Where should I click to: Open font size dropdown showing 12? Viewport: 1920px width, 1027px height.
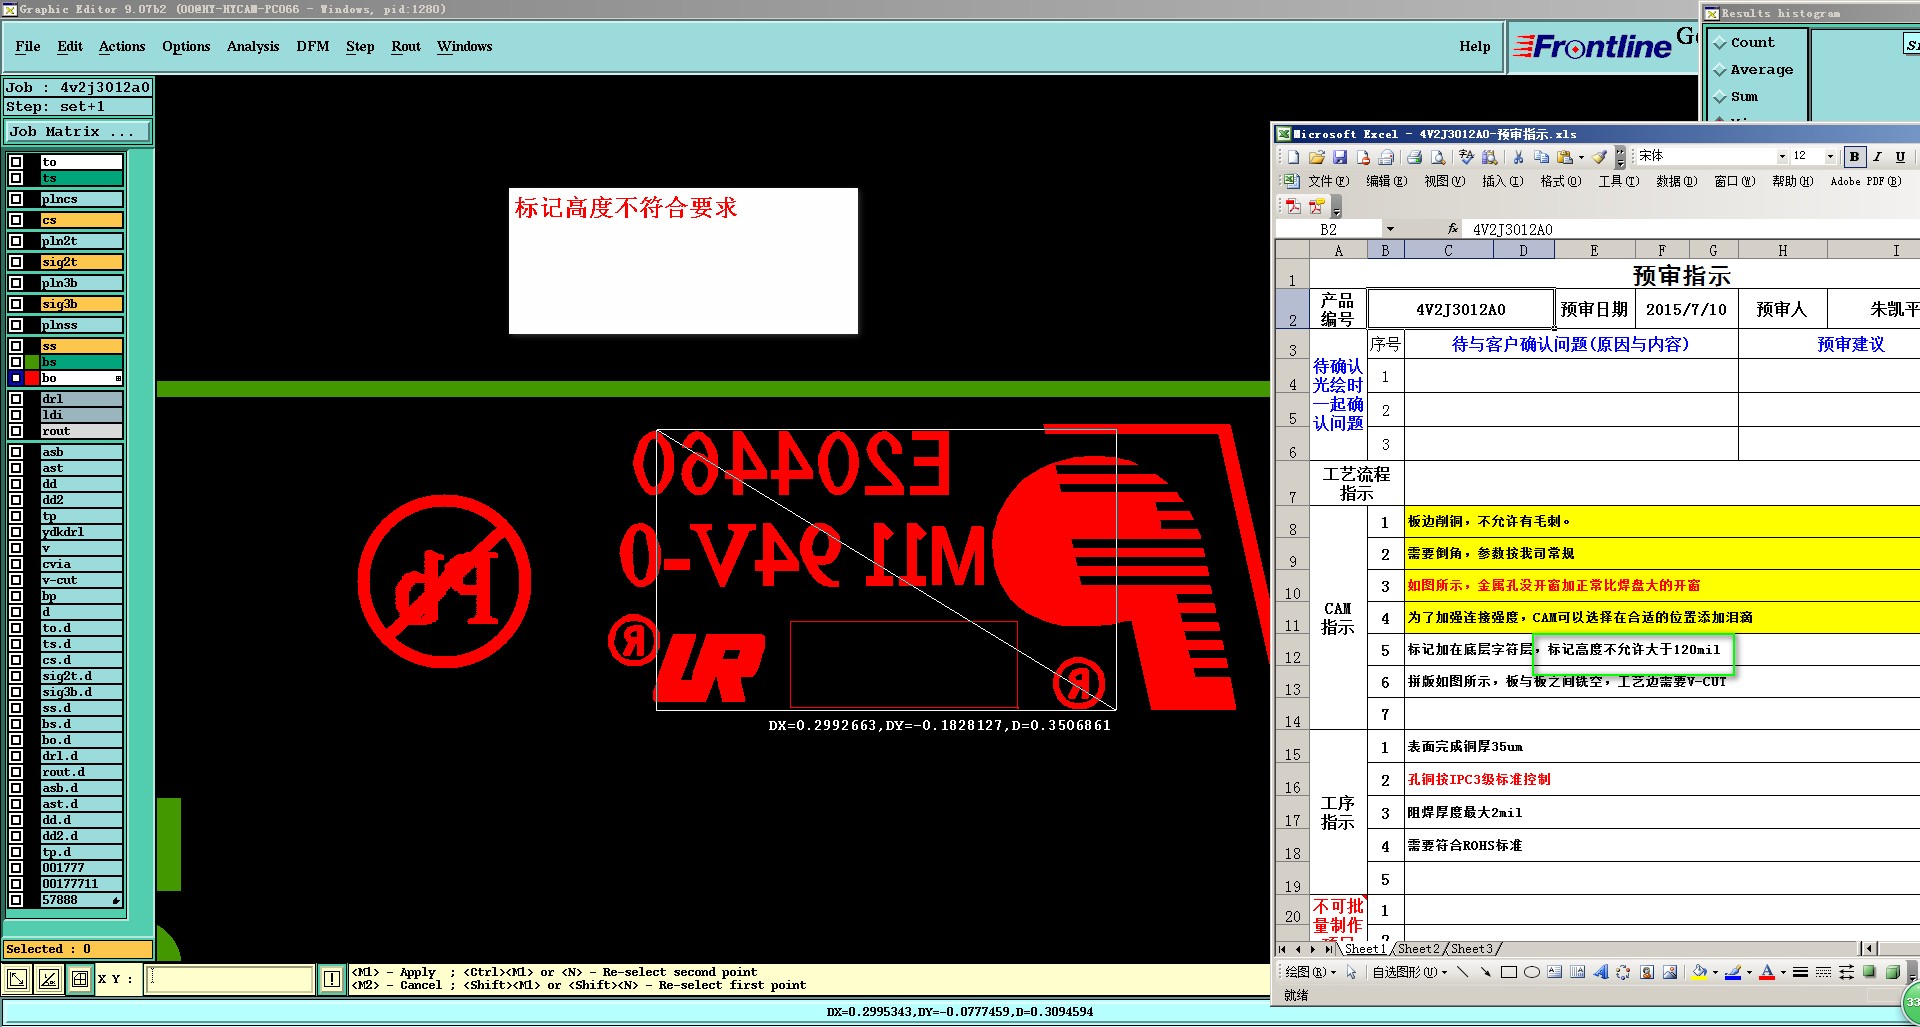(x=1831, y=156)
